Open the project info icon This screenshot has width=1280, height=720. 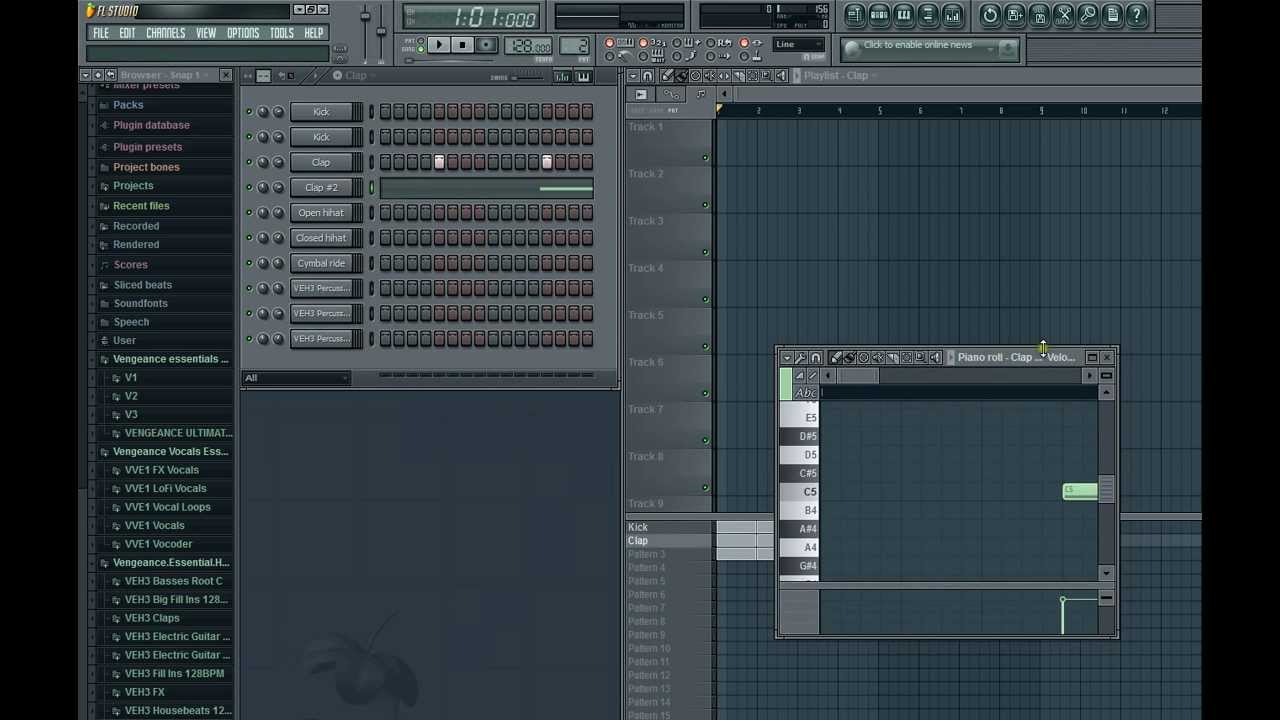[1112, 15]
